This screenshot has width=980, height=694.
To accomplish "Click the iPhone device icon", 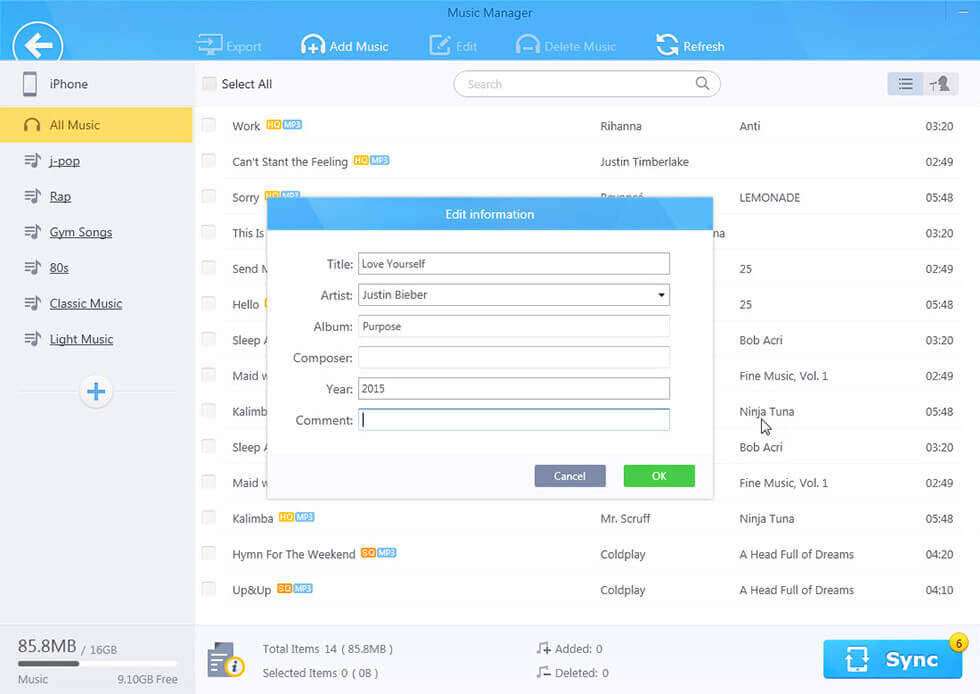I will click(x=29, y=84).
